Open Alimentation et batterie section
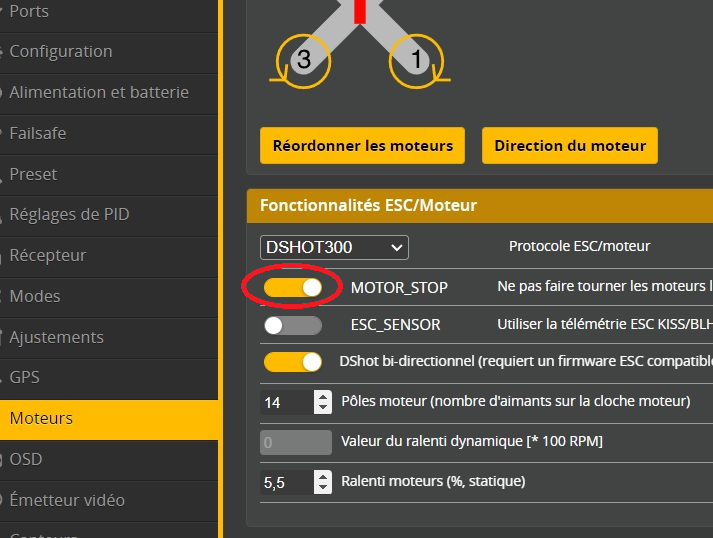 99,92
